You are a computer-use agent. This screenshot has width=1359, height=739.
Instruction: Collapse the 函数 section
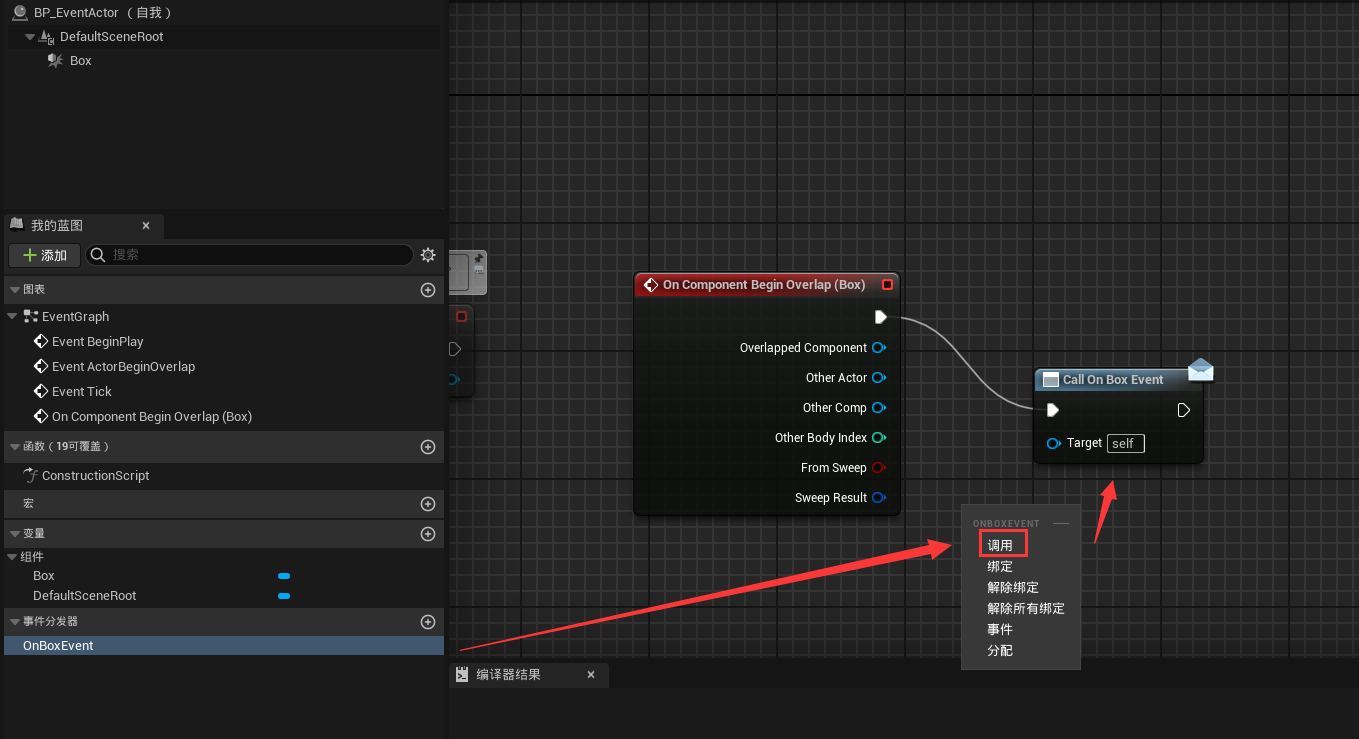point(14,446)
